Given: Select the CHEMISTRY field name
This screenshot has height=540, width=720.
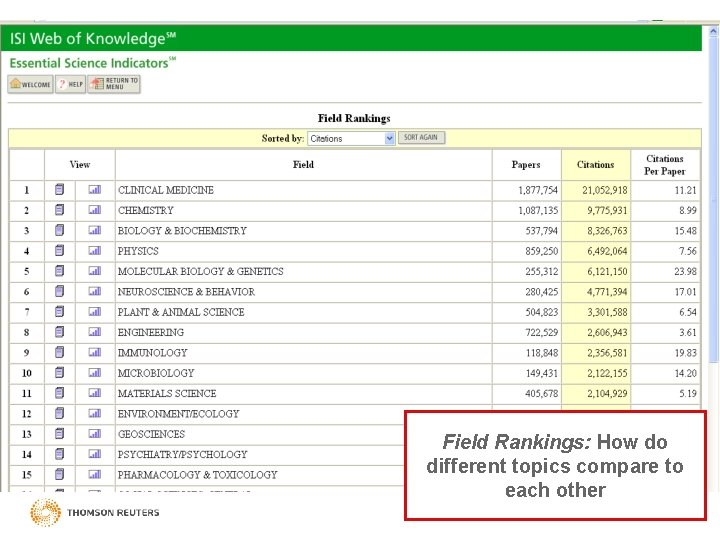Looking at the screenshot, I should tap(146, 210).
